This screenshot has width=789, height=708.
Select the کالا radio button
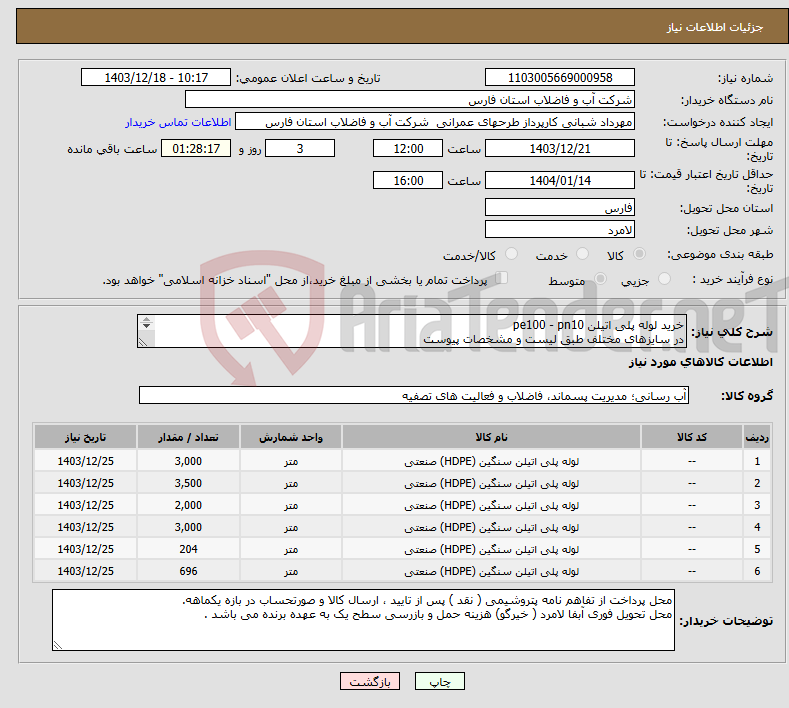(639, 254)
